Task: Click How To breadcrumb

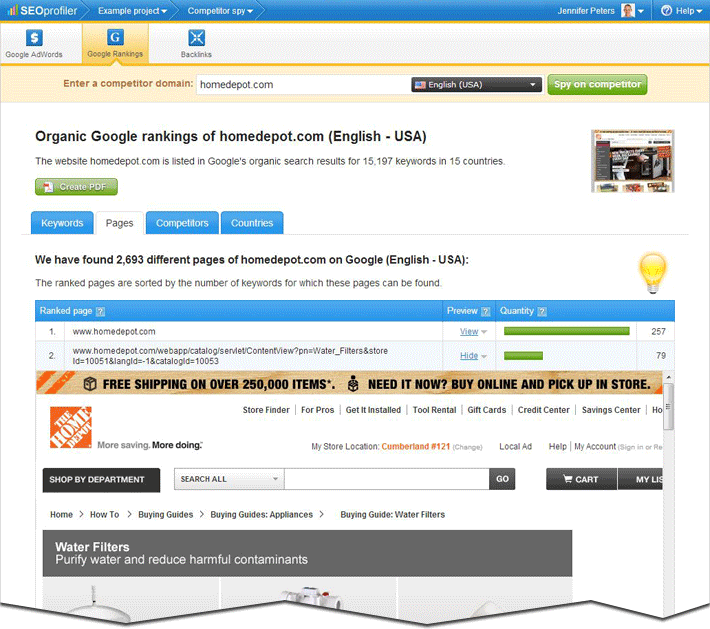Action: pos(105,514)
